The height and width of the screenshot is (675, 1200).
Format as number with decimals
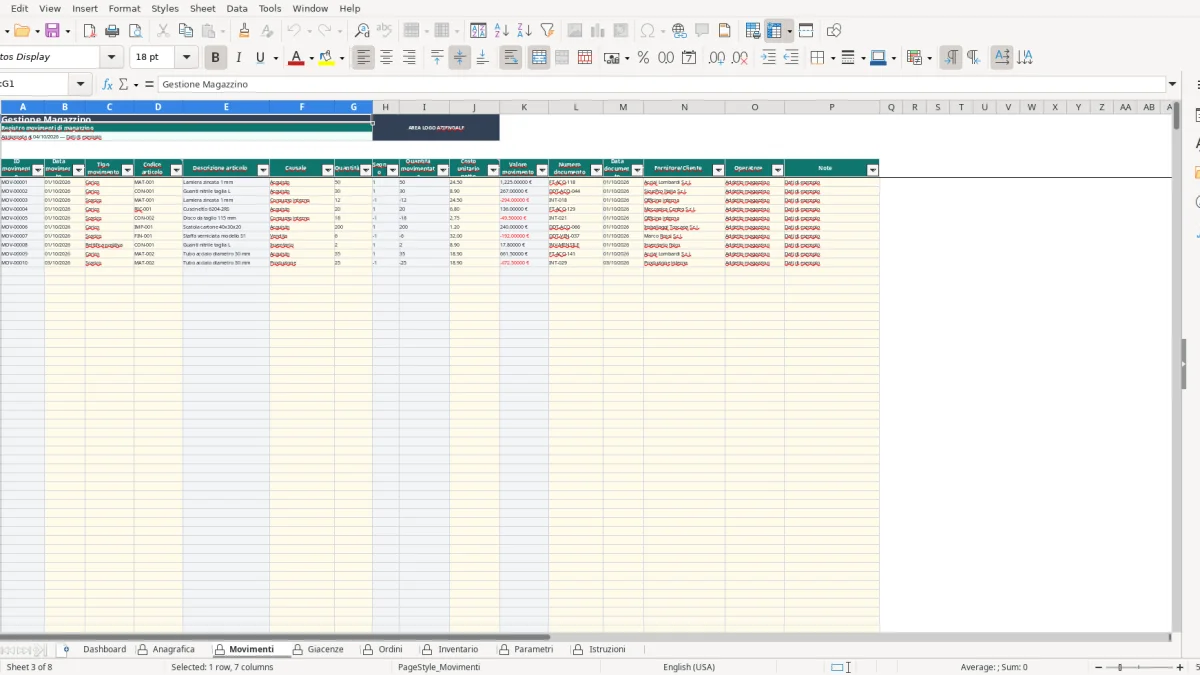tap(665, 58)
